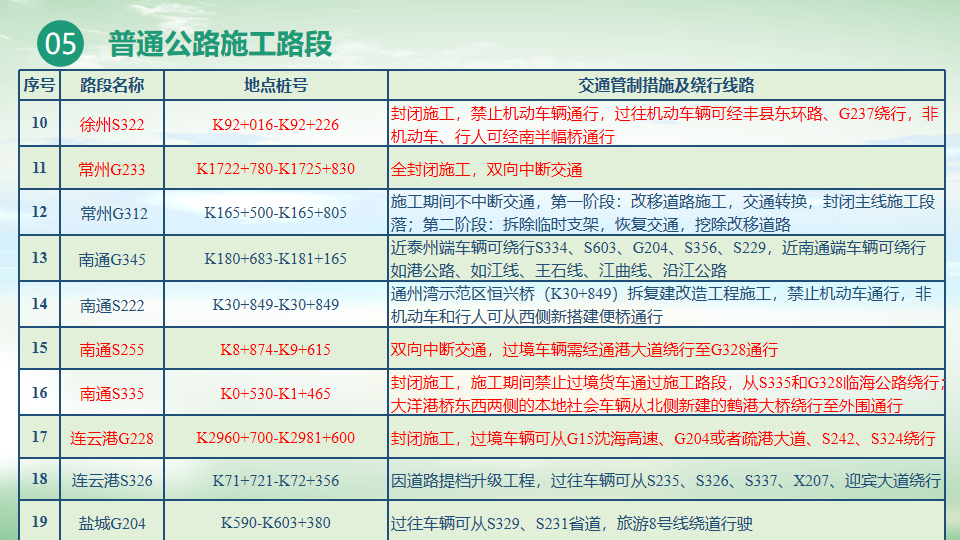This screenshot has height=540, width=960.
Task: Select row number 12 cell
Action: pos(40,212)
